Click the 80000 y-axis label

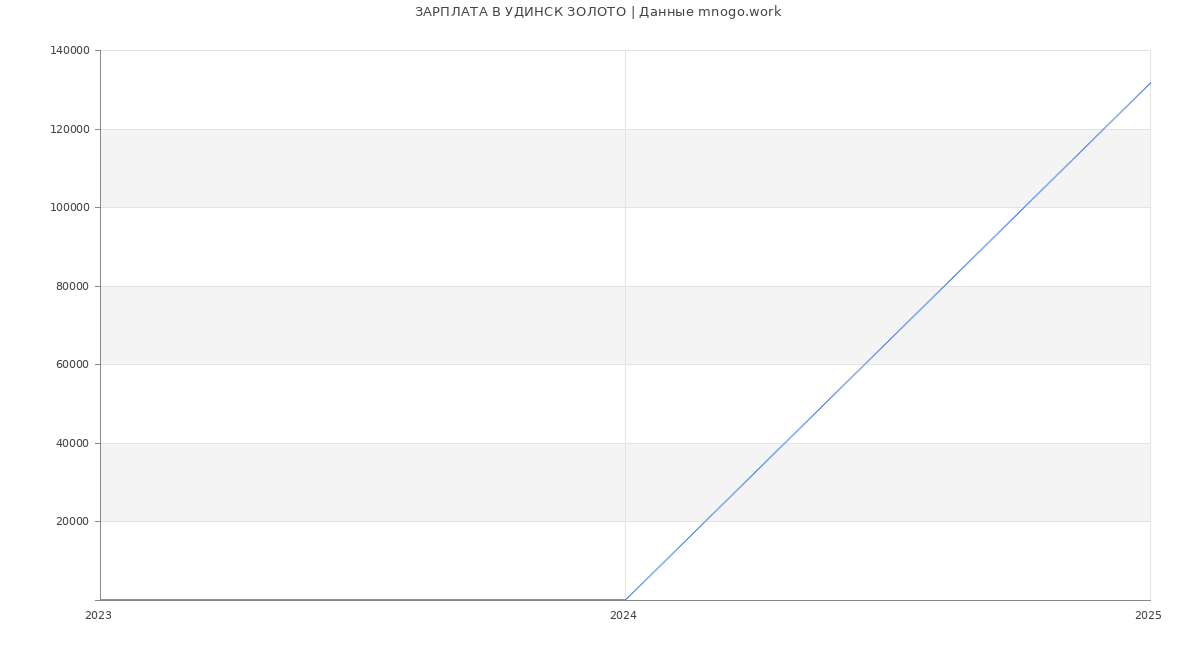(72, 286)
